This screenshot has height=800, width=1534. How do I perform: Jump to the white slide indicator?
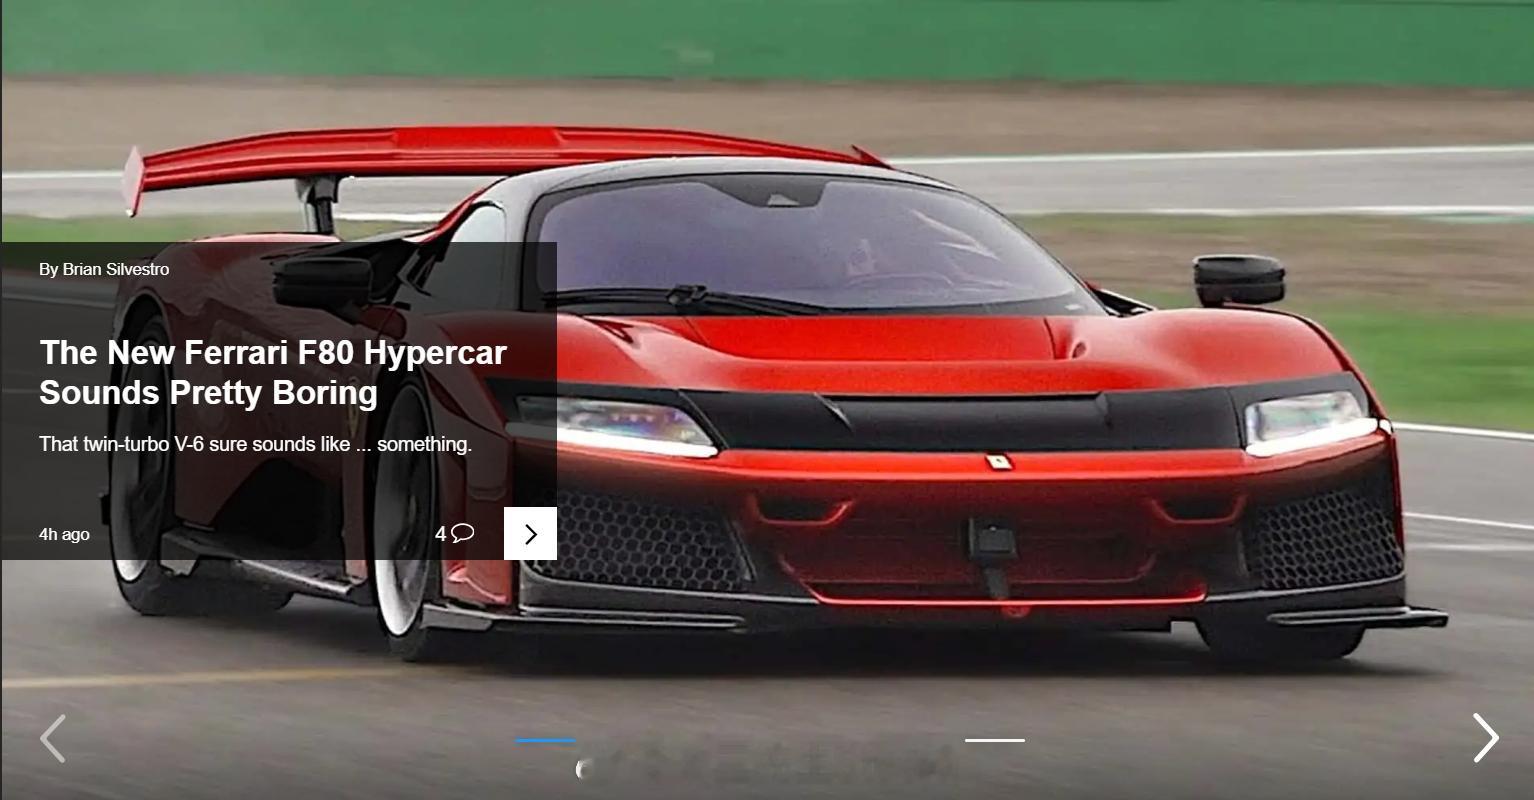click(x=995, y=740)
